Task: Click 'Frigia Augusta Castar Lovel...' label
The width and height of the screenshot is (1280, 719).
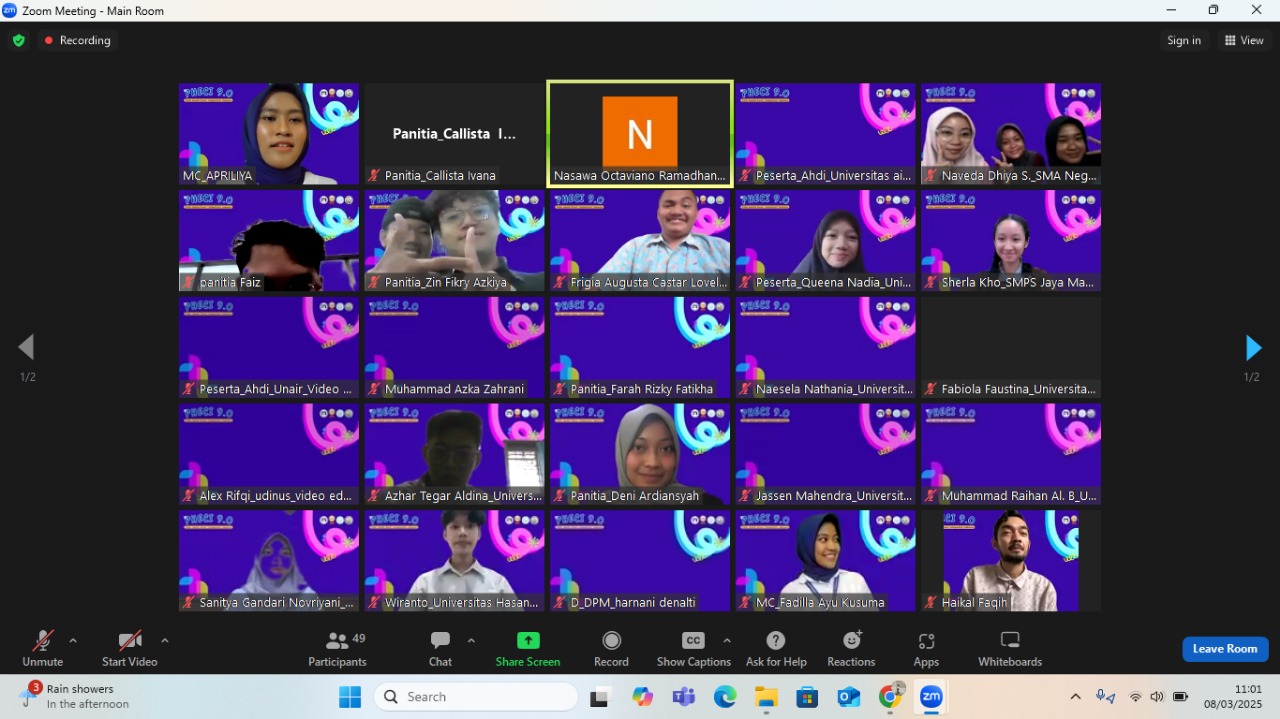Action: click(x=649, y=283)
